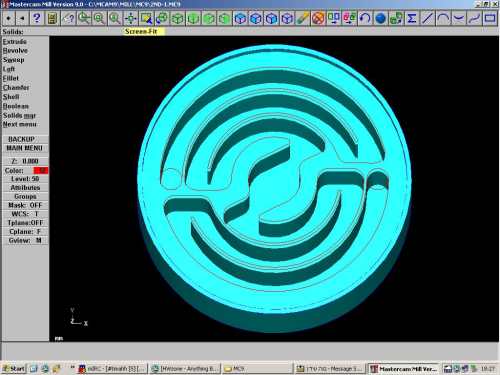Click the Unzoom magnifier icon
This screenshot has width=500, height=375.
[99, 18]
